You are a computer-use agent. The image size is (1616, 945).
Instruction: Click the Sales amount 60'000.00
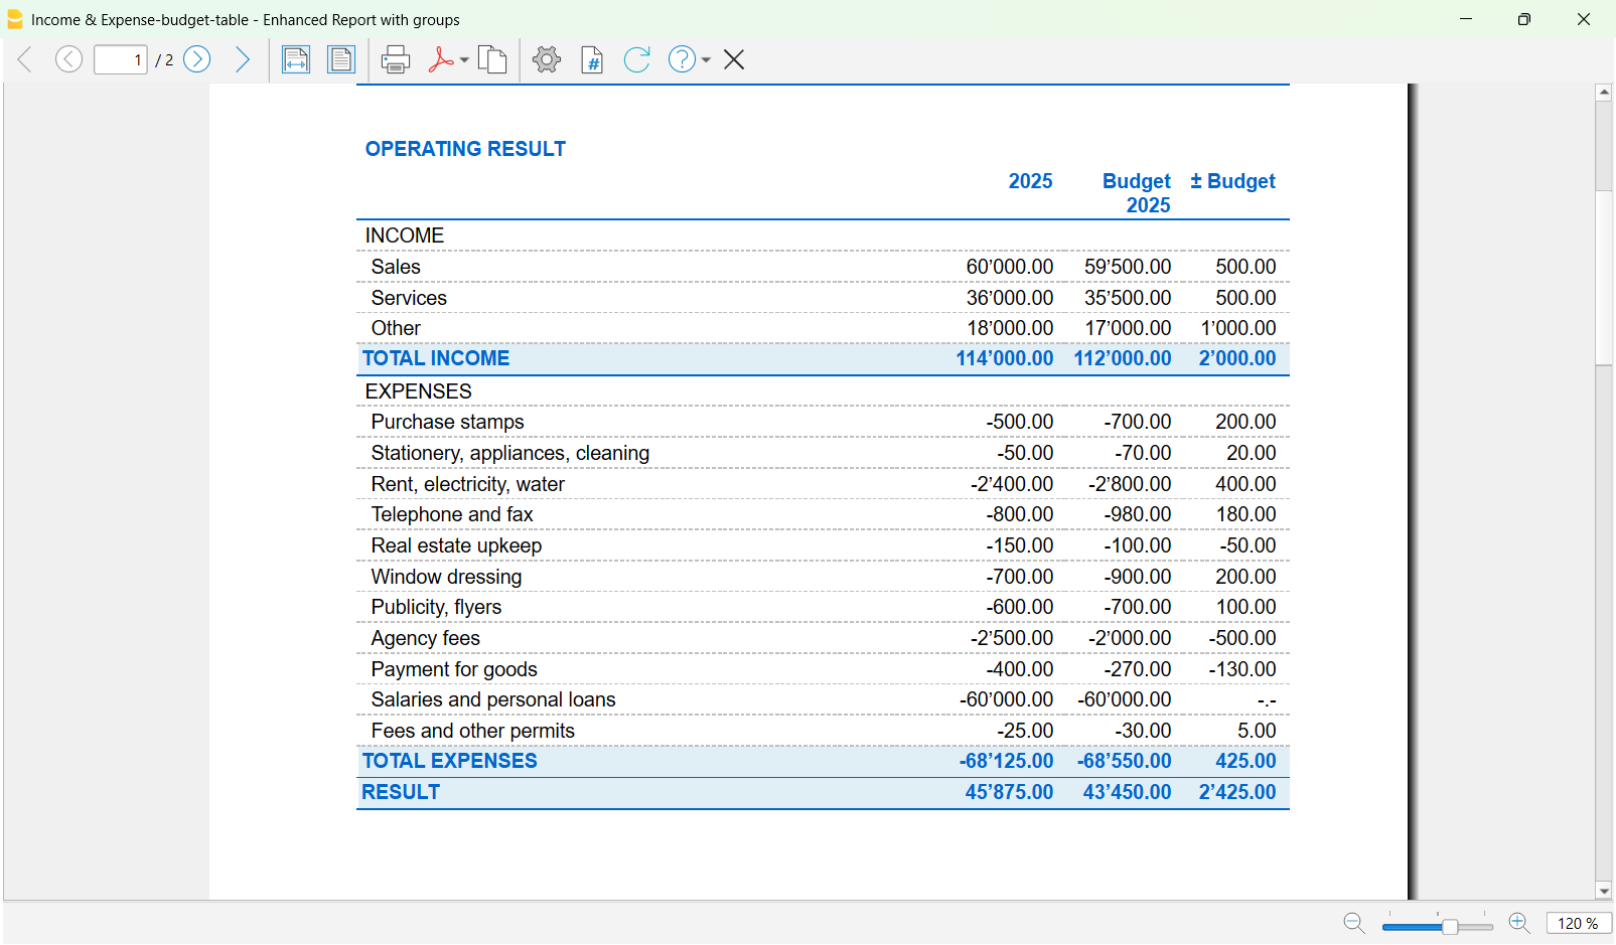(1009, 267)
